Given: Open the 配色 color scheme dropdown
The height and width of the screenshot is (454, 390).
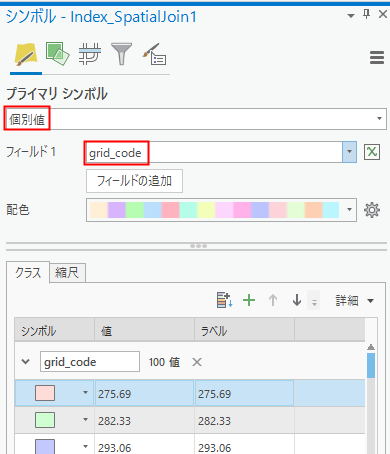Looking at the screenshot, I should click(x=221, y=210).
